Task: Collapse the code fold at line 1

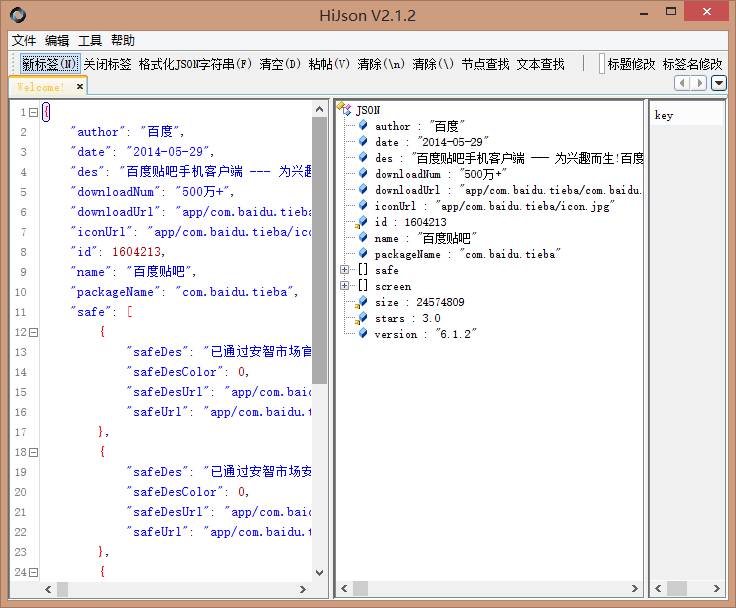Action: click(33, 112)
